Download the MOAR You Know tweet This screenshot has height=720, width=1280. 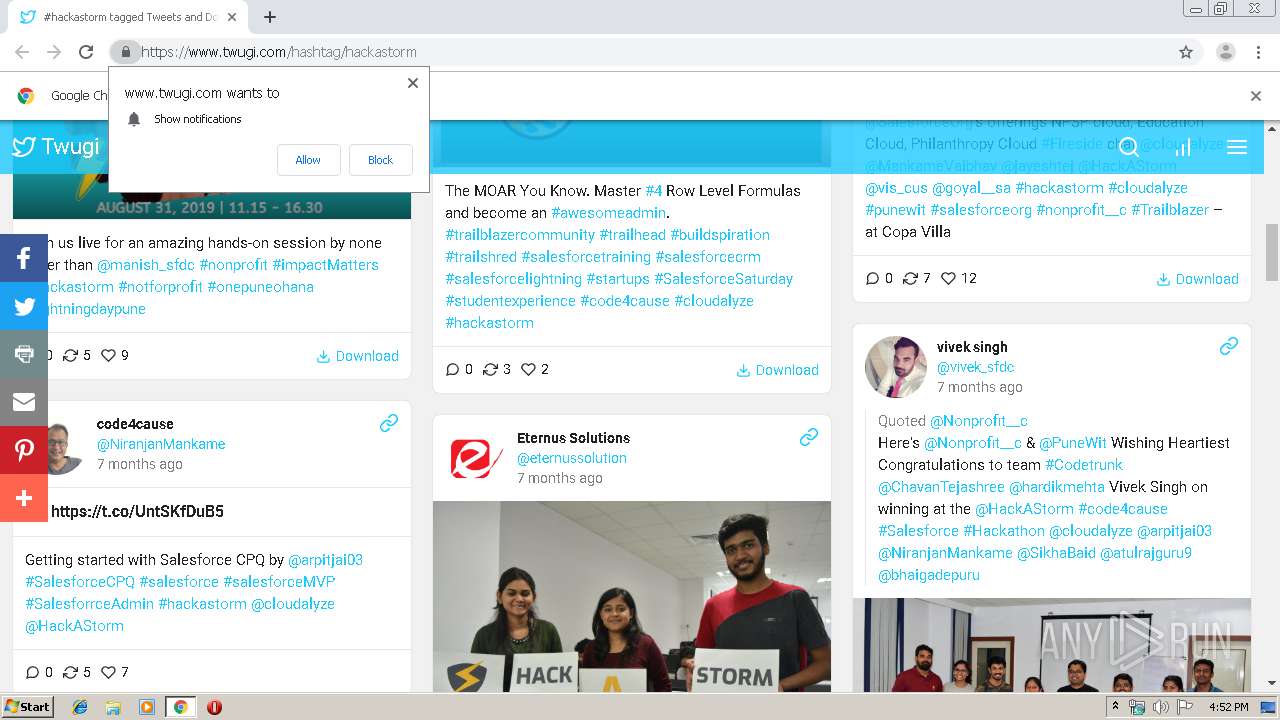[x=777, y=370]
